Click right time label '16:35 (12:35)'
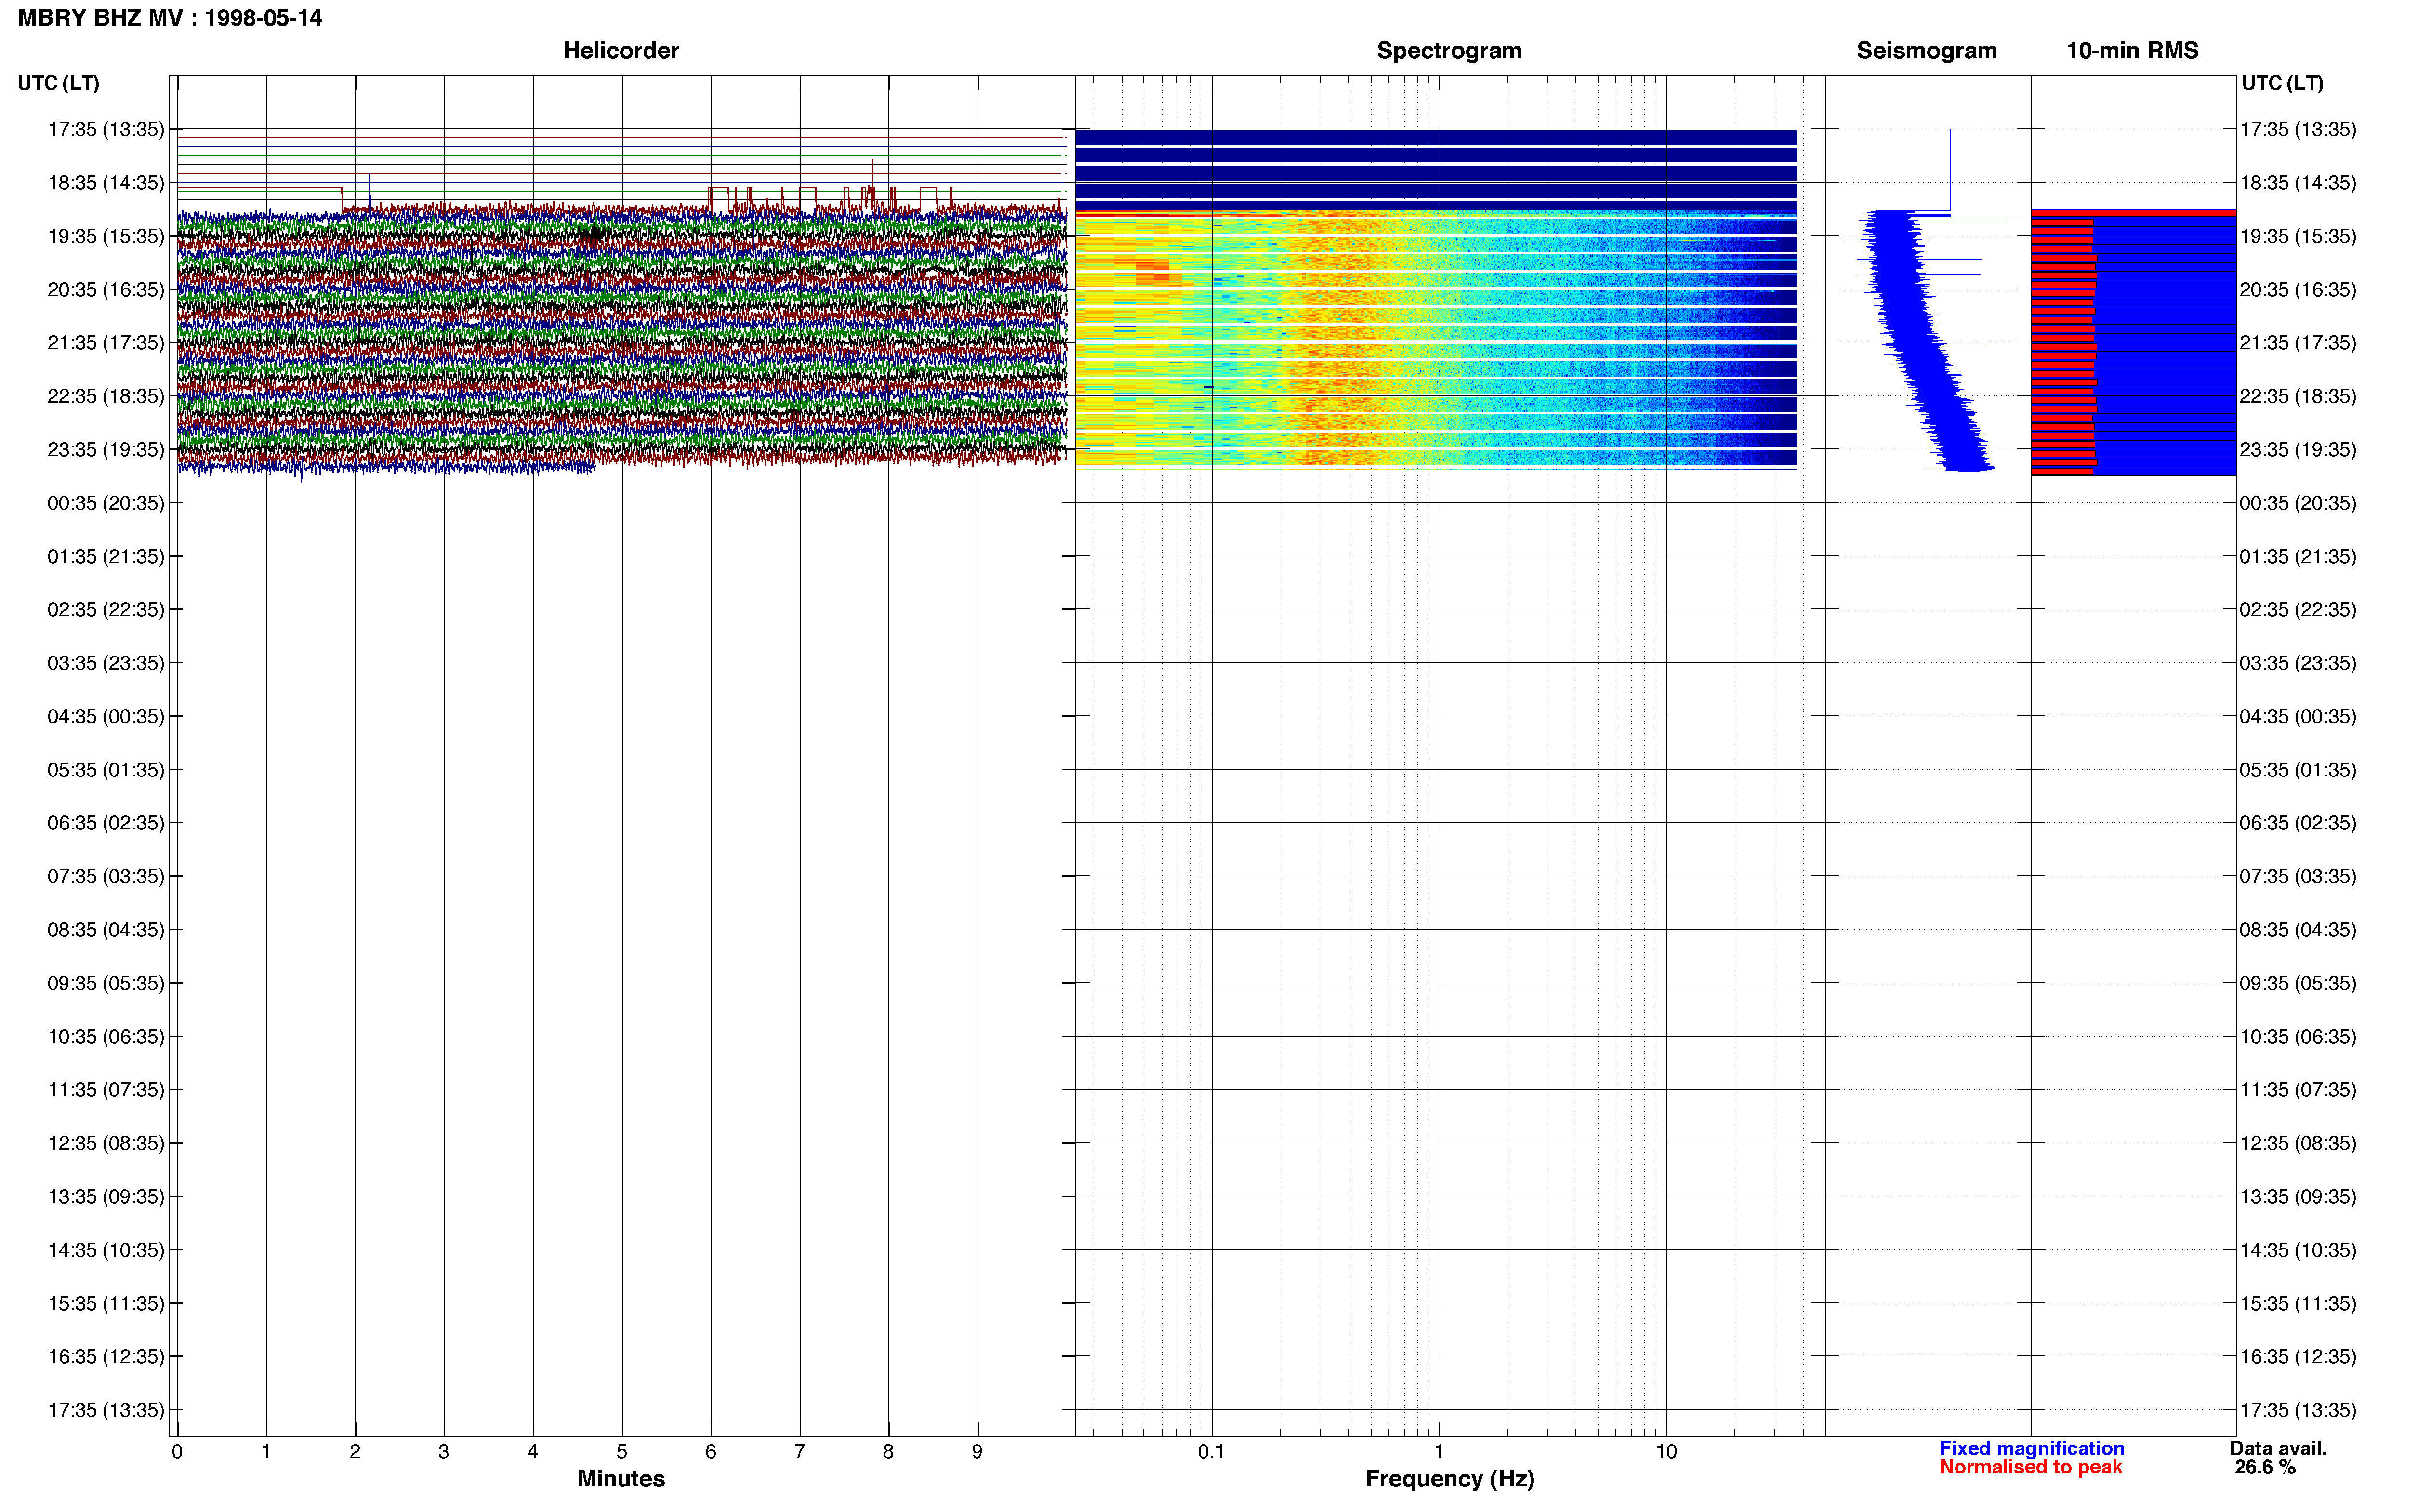Viewport: 2418px width, 1512px height. [x=2298, y=1357]
